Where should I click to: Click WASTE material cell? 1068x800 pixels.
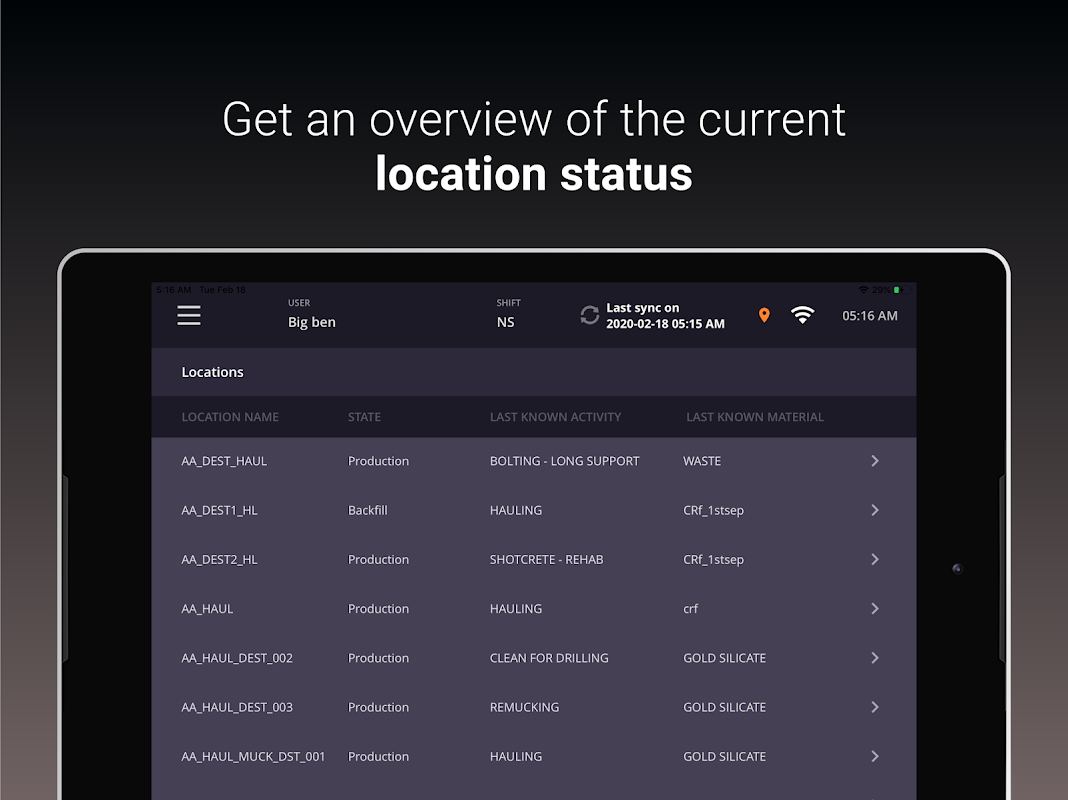click(702, 461)
